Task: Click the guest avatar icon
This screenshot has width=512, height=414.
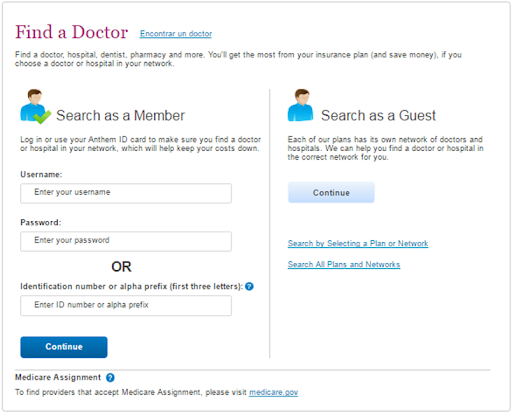Action: click(300, 105)
